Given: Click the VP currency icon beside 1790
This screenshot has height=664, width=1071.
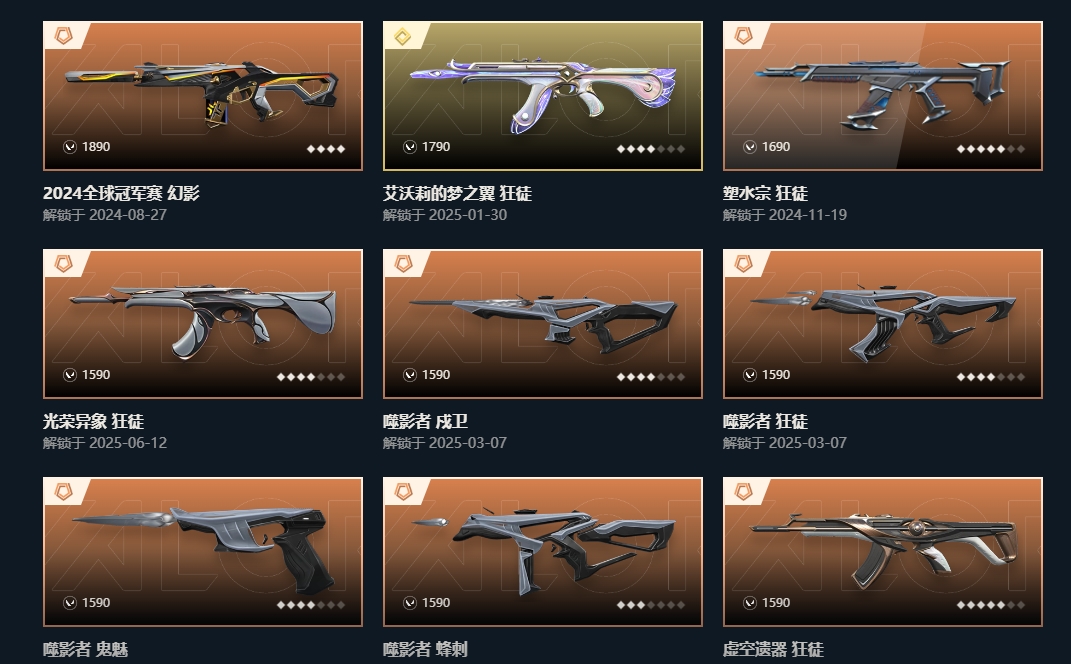Looking at the screenshot, I should [410, 147].
